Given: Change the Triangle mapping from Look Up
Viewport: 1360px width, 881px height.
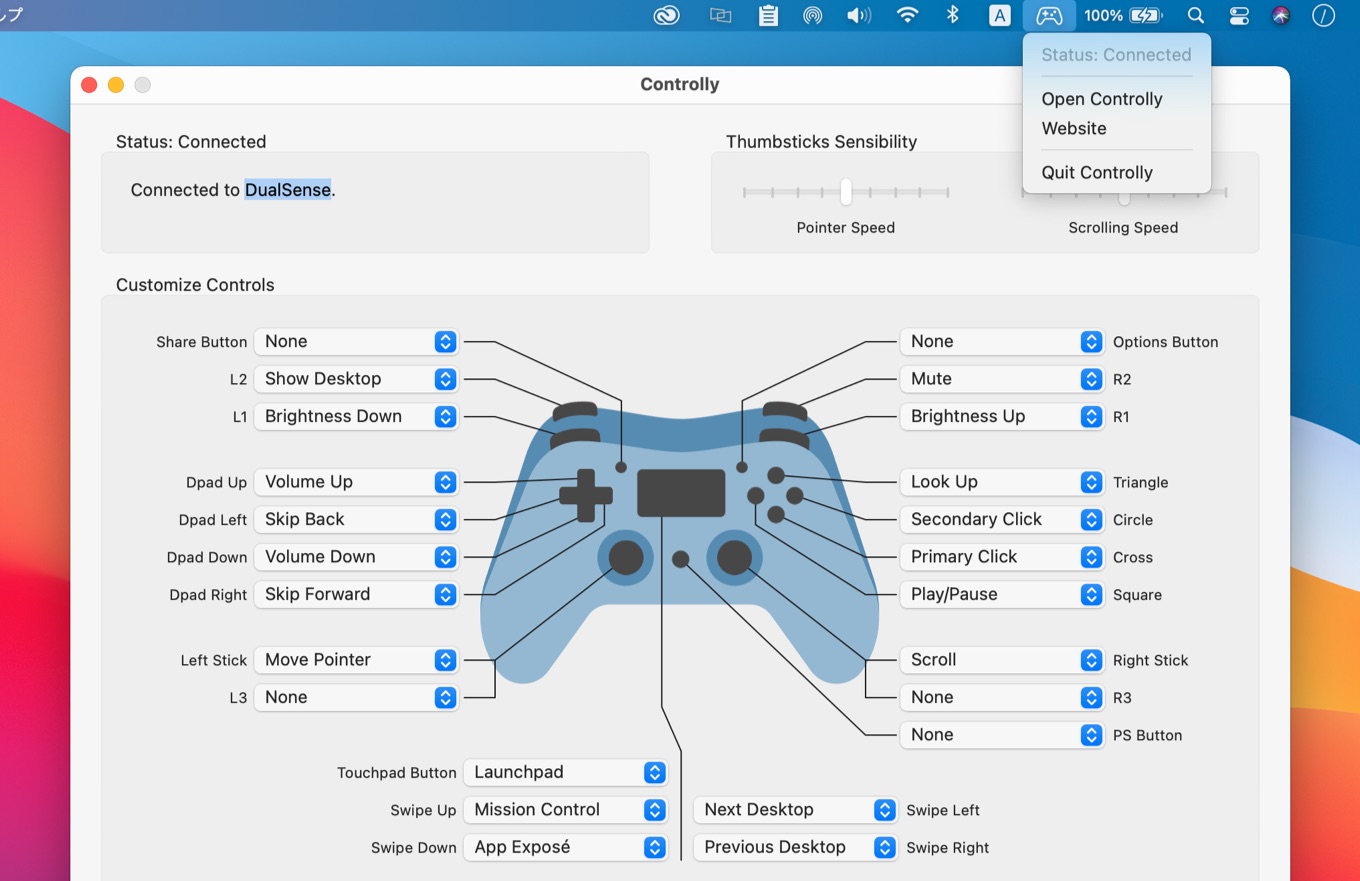Looking at the screenshot, I should pyautogui.click(x=1001, y=482).
